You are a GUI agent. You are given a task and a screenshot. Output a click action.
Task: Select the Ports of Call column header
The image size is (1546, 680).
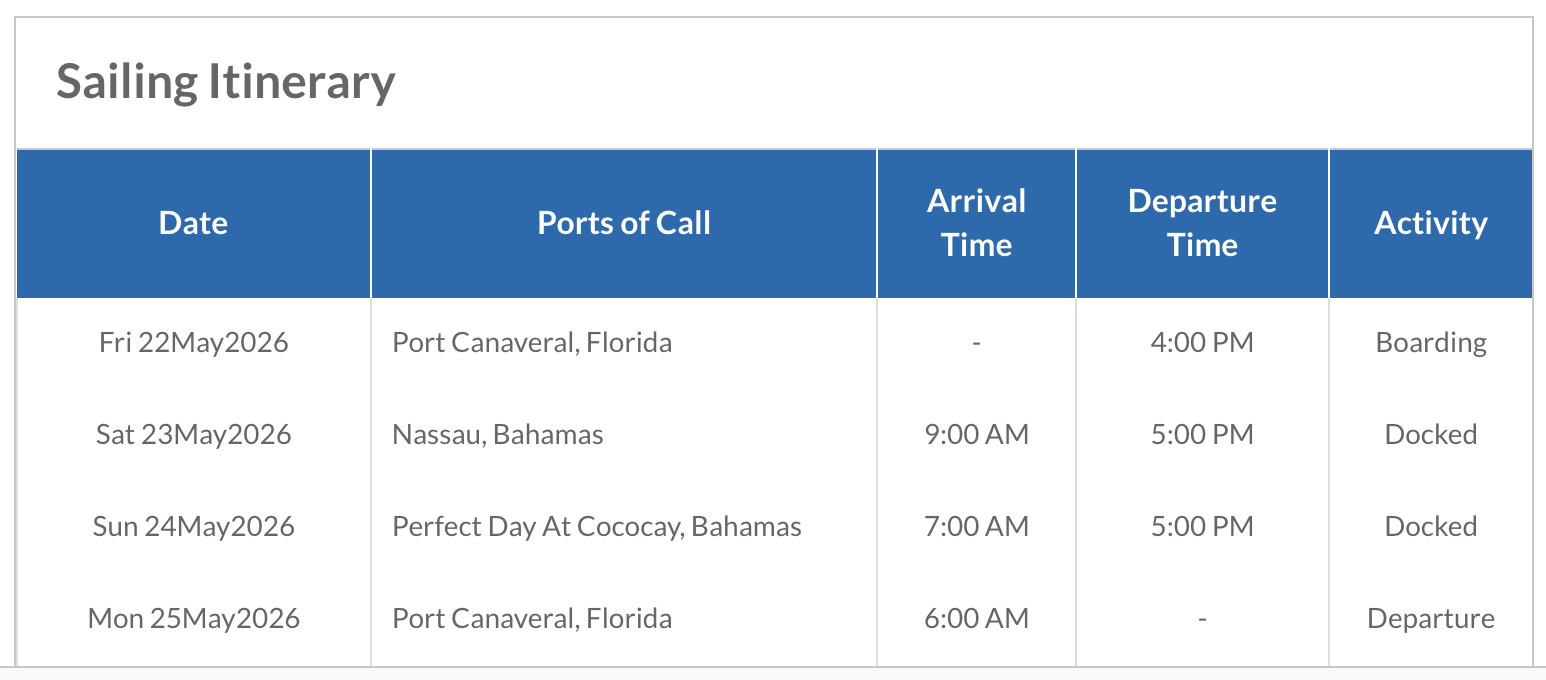tap(624, 223)
